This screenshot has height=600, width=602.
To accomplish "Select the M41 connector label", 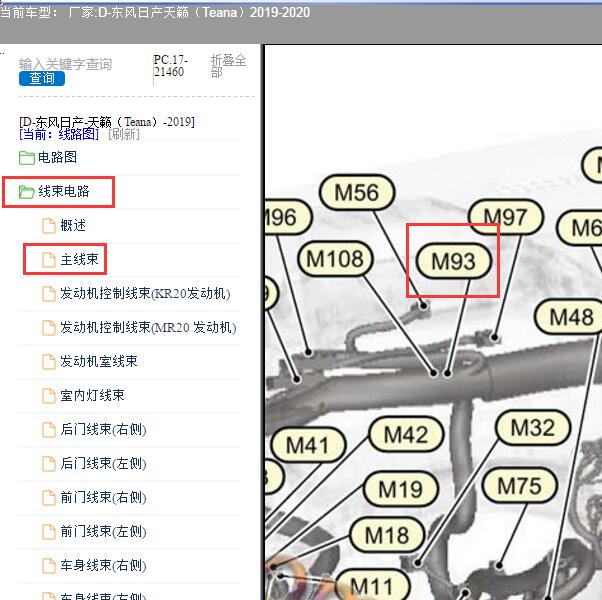I will [x=308, y=446].
